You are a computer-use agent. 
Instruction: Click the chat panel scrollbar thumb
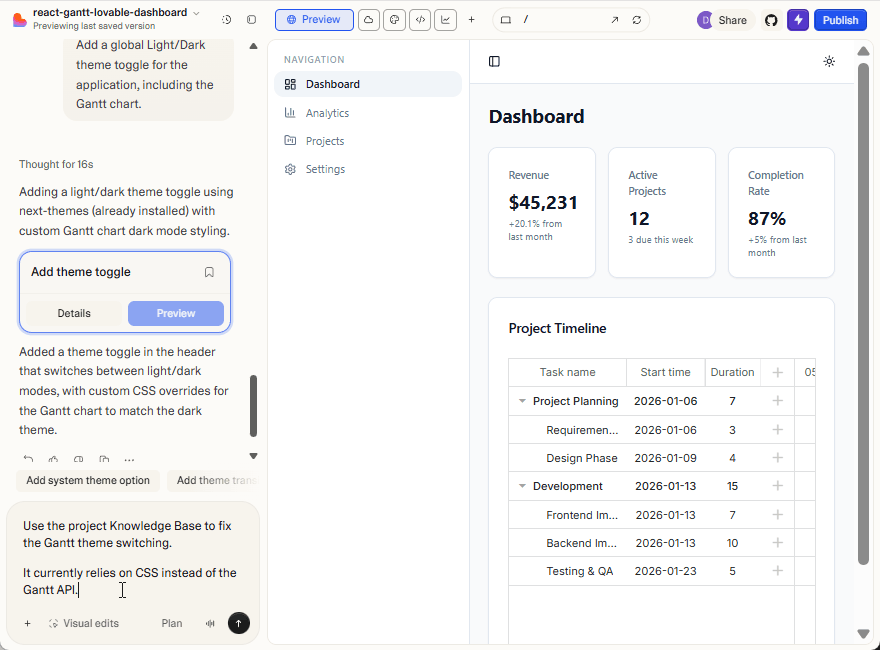pos(253,405)
